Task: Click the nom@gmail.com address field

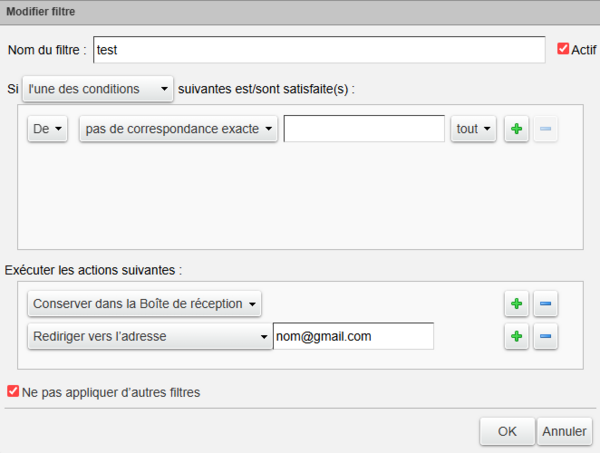Action: coord(353,336)
